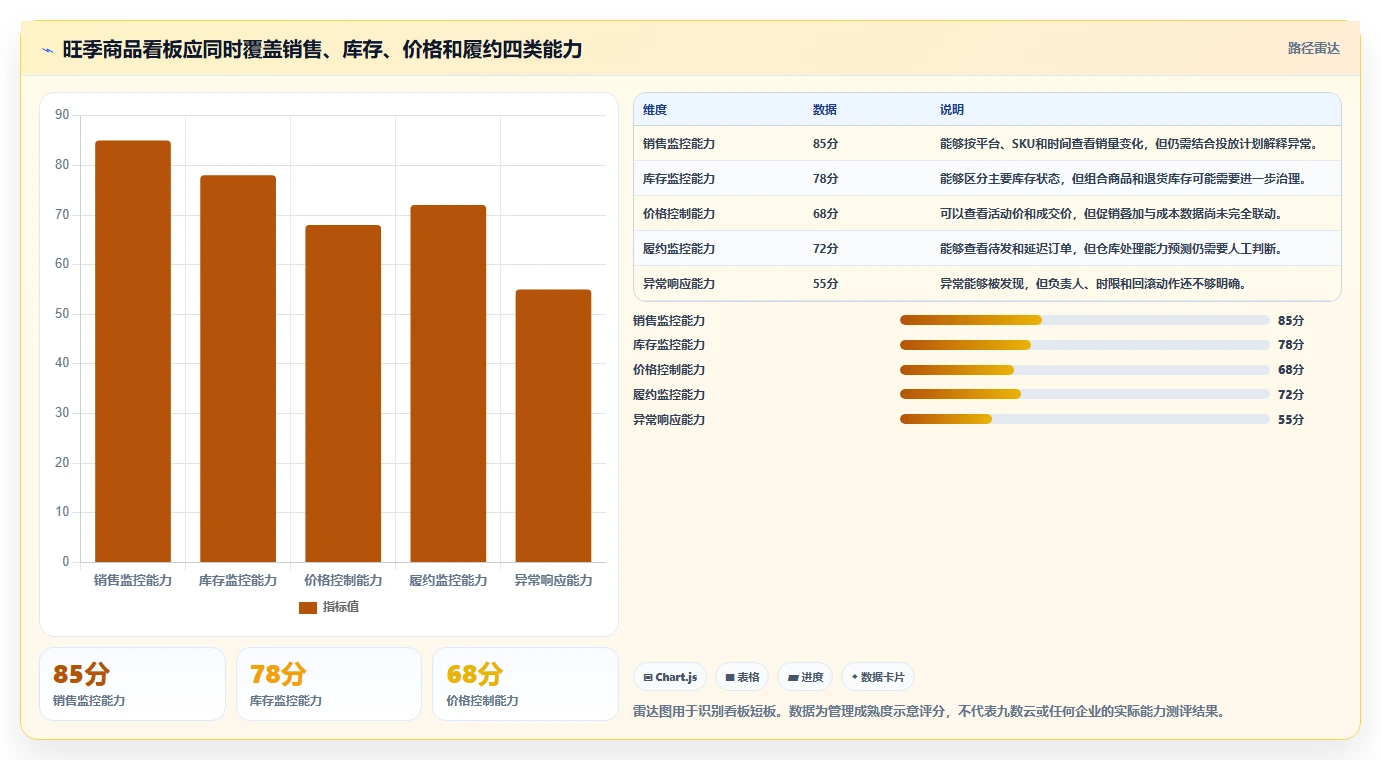This screenshot has height=760, width=1381.
Task: Click the 销售监控能力 bar in chart
Action: pyautogui.click(x=133, y=351)
